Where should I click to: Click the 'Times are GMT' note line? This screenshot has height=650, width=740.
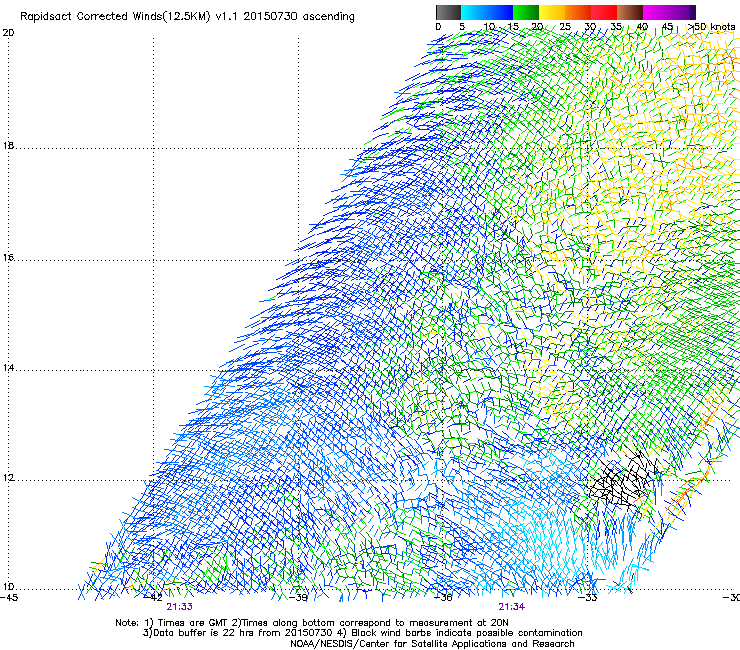tap(312, 623)
